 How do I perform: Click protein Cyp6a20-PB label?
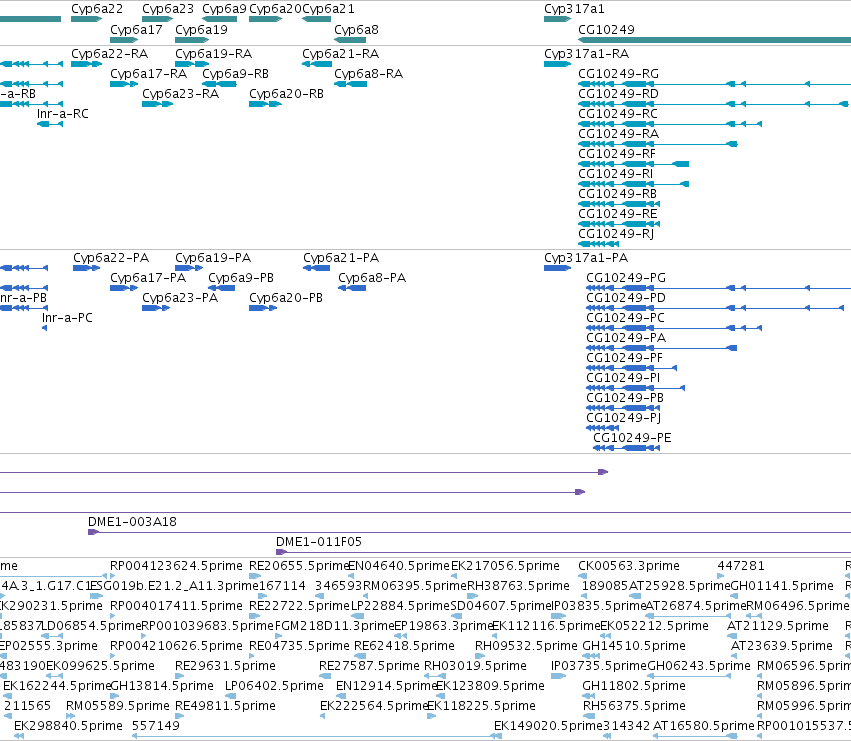285,298
